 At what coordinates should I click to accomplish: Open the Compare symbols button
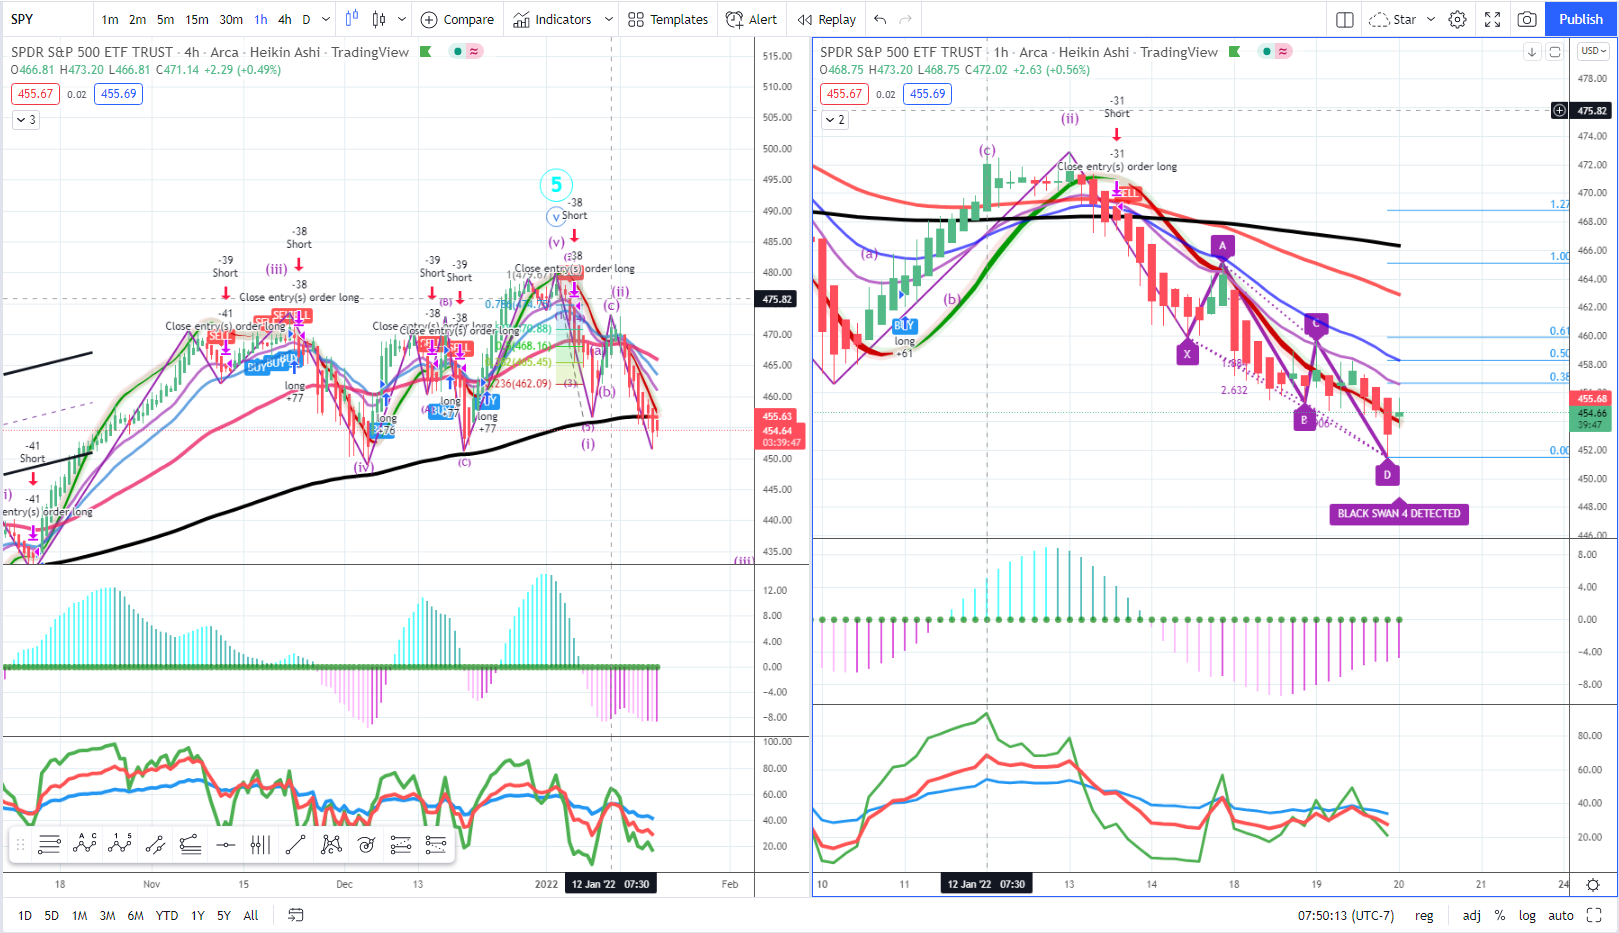point(457,19)
